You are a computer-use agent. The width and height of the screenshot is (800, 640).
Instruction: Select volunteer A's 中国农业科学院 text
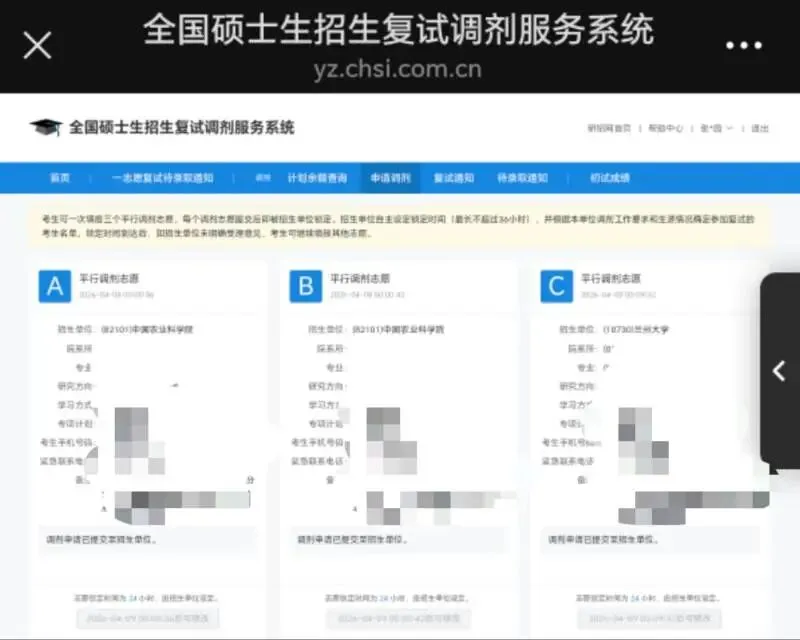coord(162,330)
